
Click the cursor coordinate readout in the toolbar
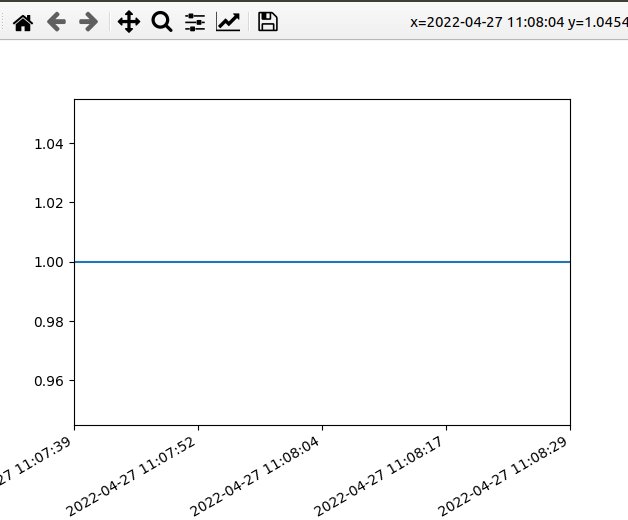click(519, 22)
